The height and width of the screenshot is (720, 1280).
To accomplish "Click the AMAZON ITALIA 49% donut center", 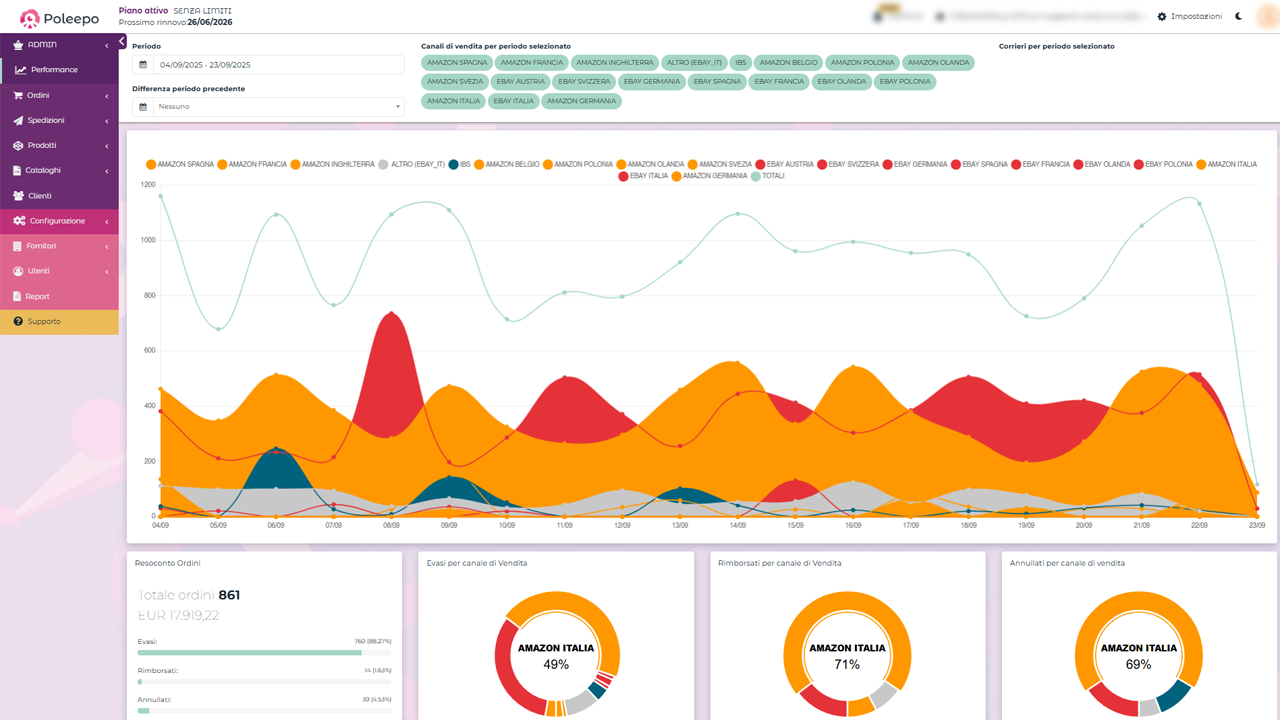I will [556, 656].
